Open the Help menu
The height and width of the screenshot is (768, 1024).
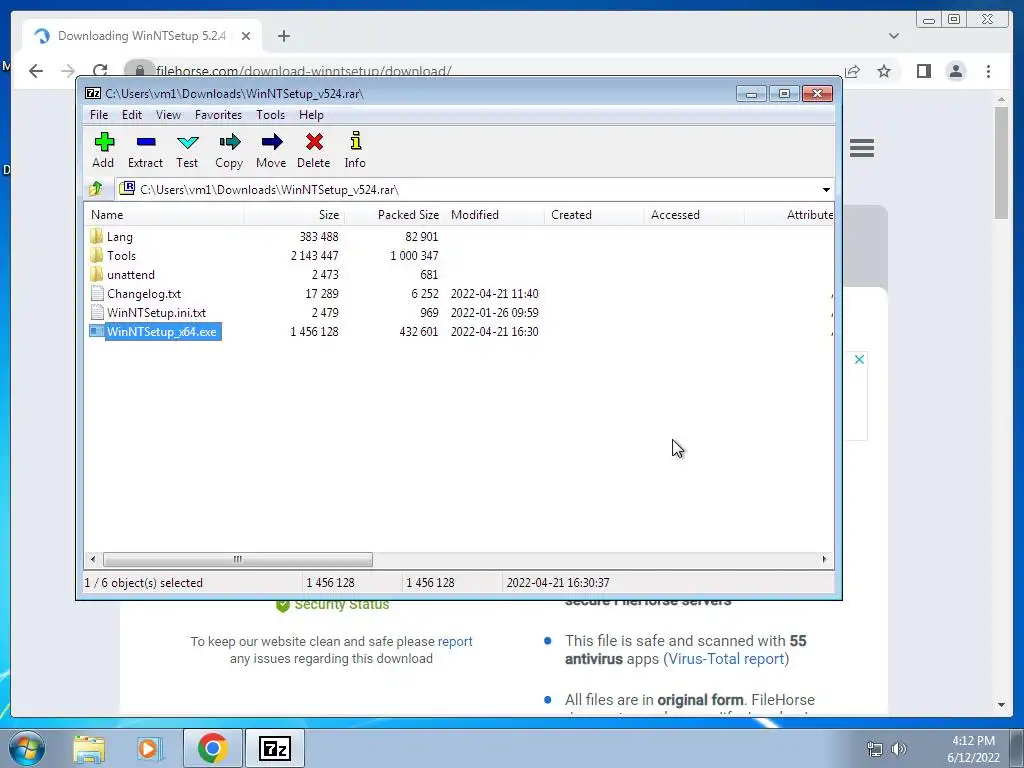click(x=311, y=115)
